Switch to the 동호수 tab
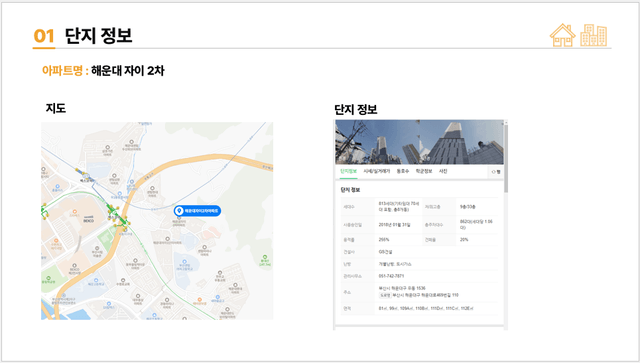The height and width of the screenshot is (363, 640). (402, 171)
